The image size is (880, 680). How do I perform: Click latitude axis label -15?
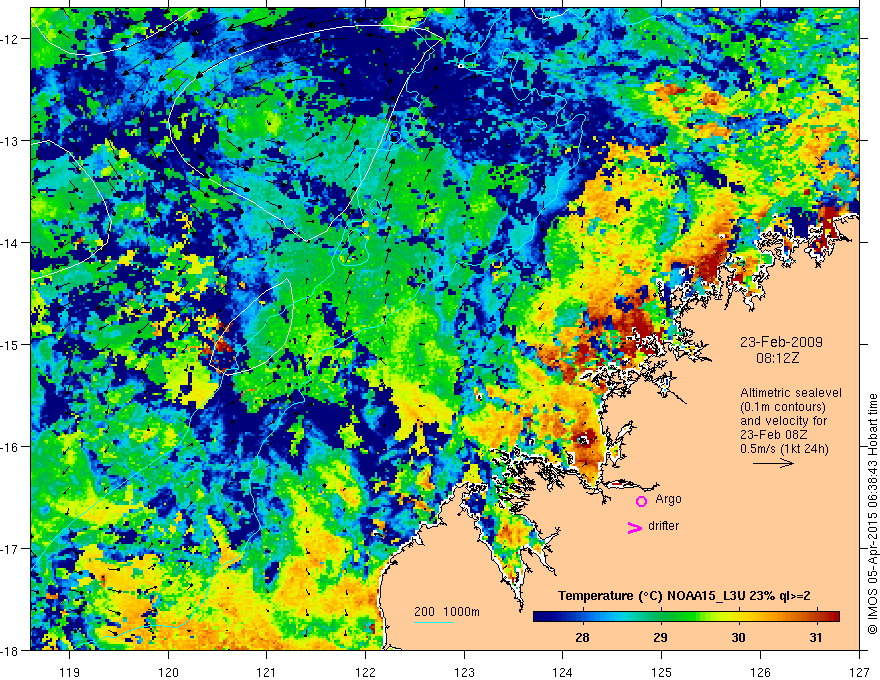click(x=10, y=344)
